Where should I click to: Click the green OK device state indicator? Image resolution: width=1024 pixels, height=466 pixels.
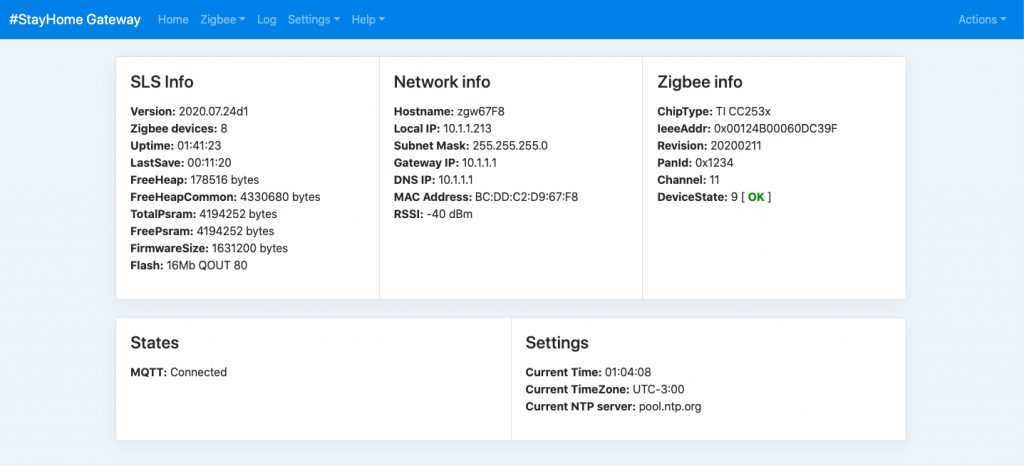(x=756, y=197)
